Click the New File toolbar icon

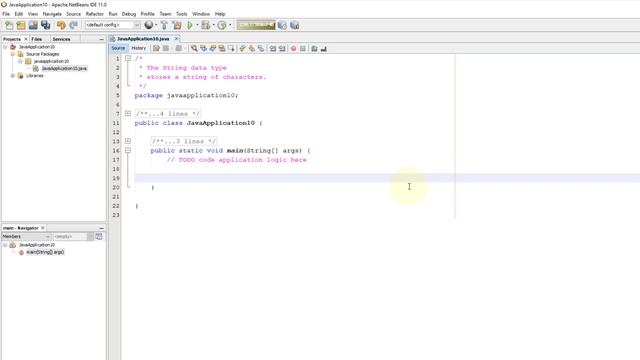pos(9,25)
